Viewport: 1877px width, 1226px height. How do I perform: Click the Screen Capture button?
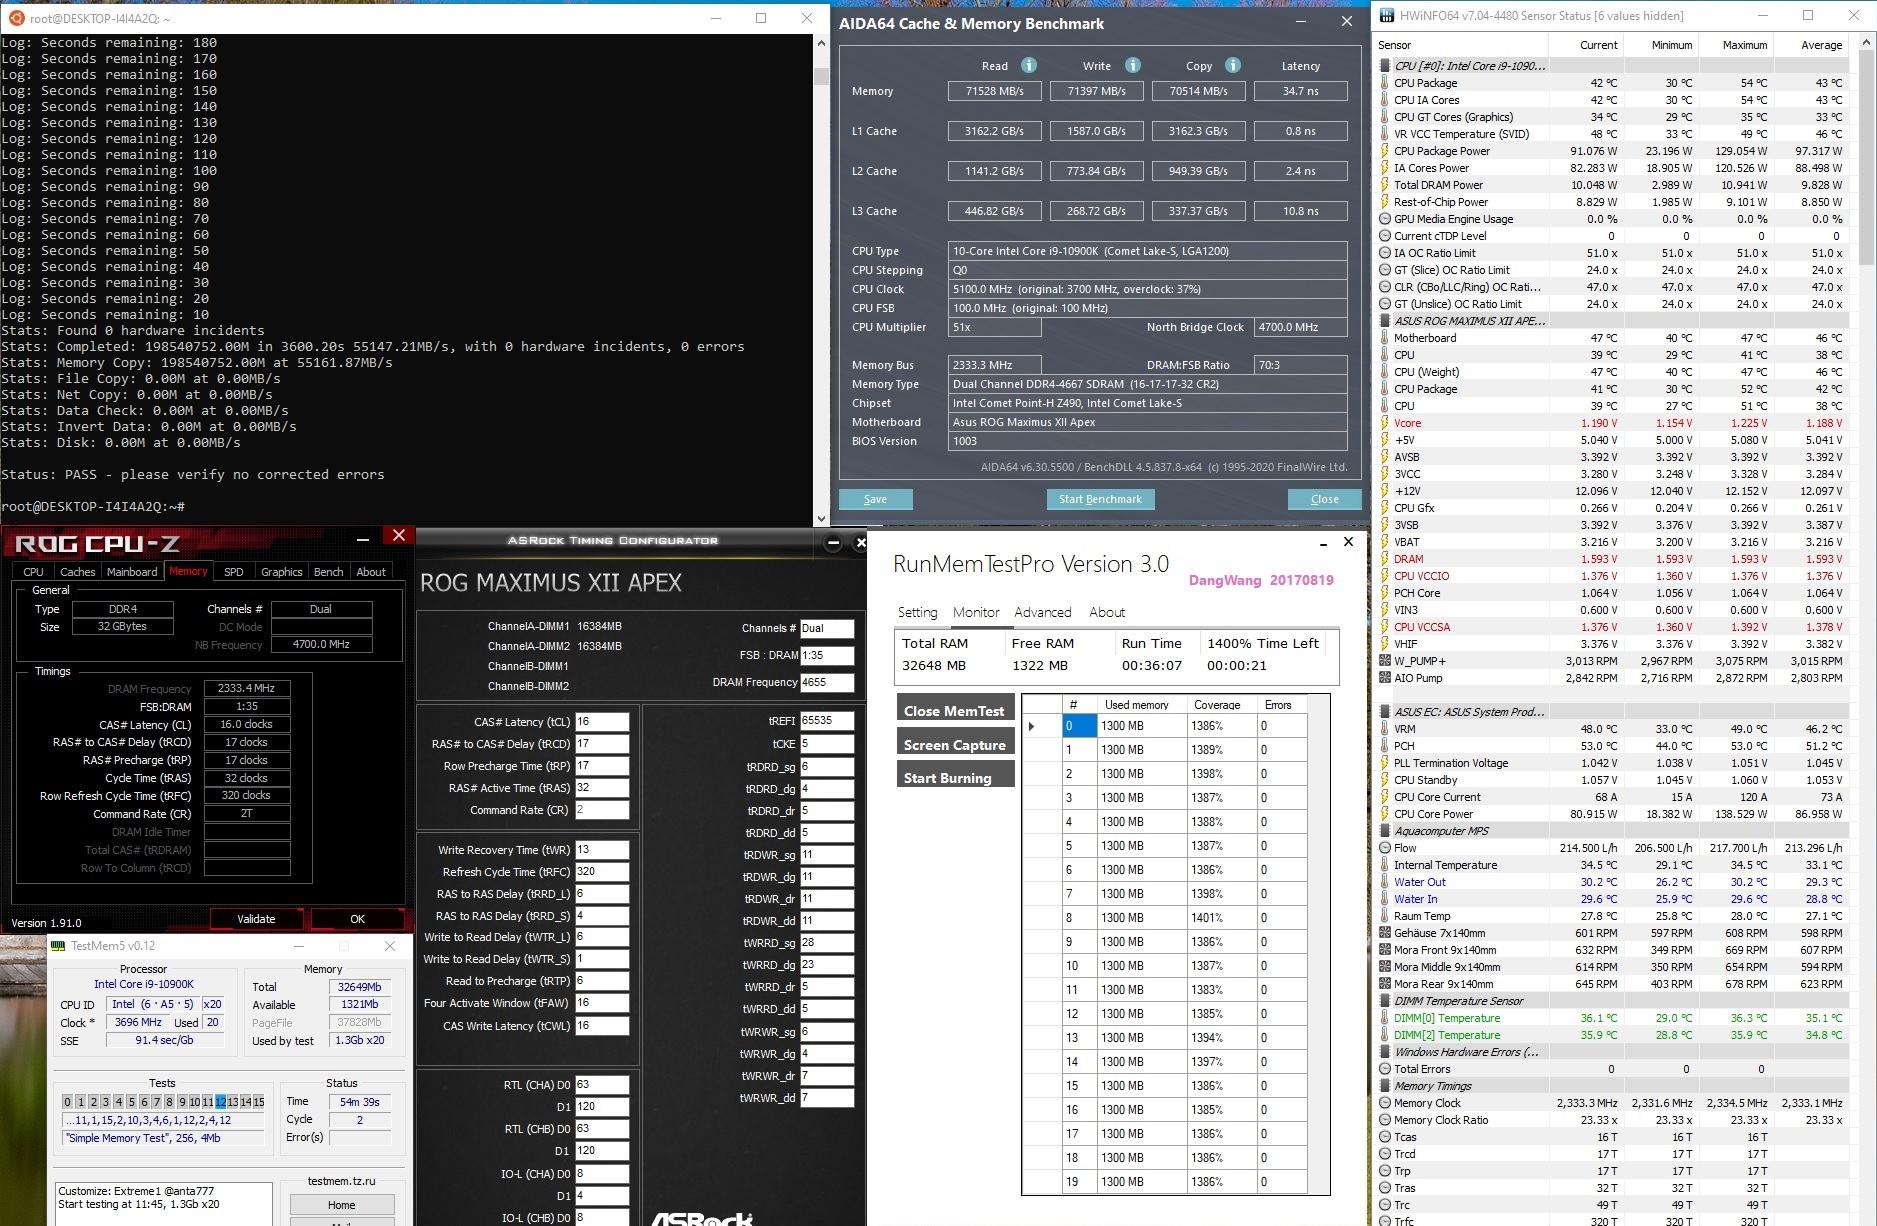click(955, 744)
